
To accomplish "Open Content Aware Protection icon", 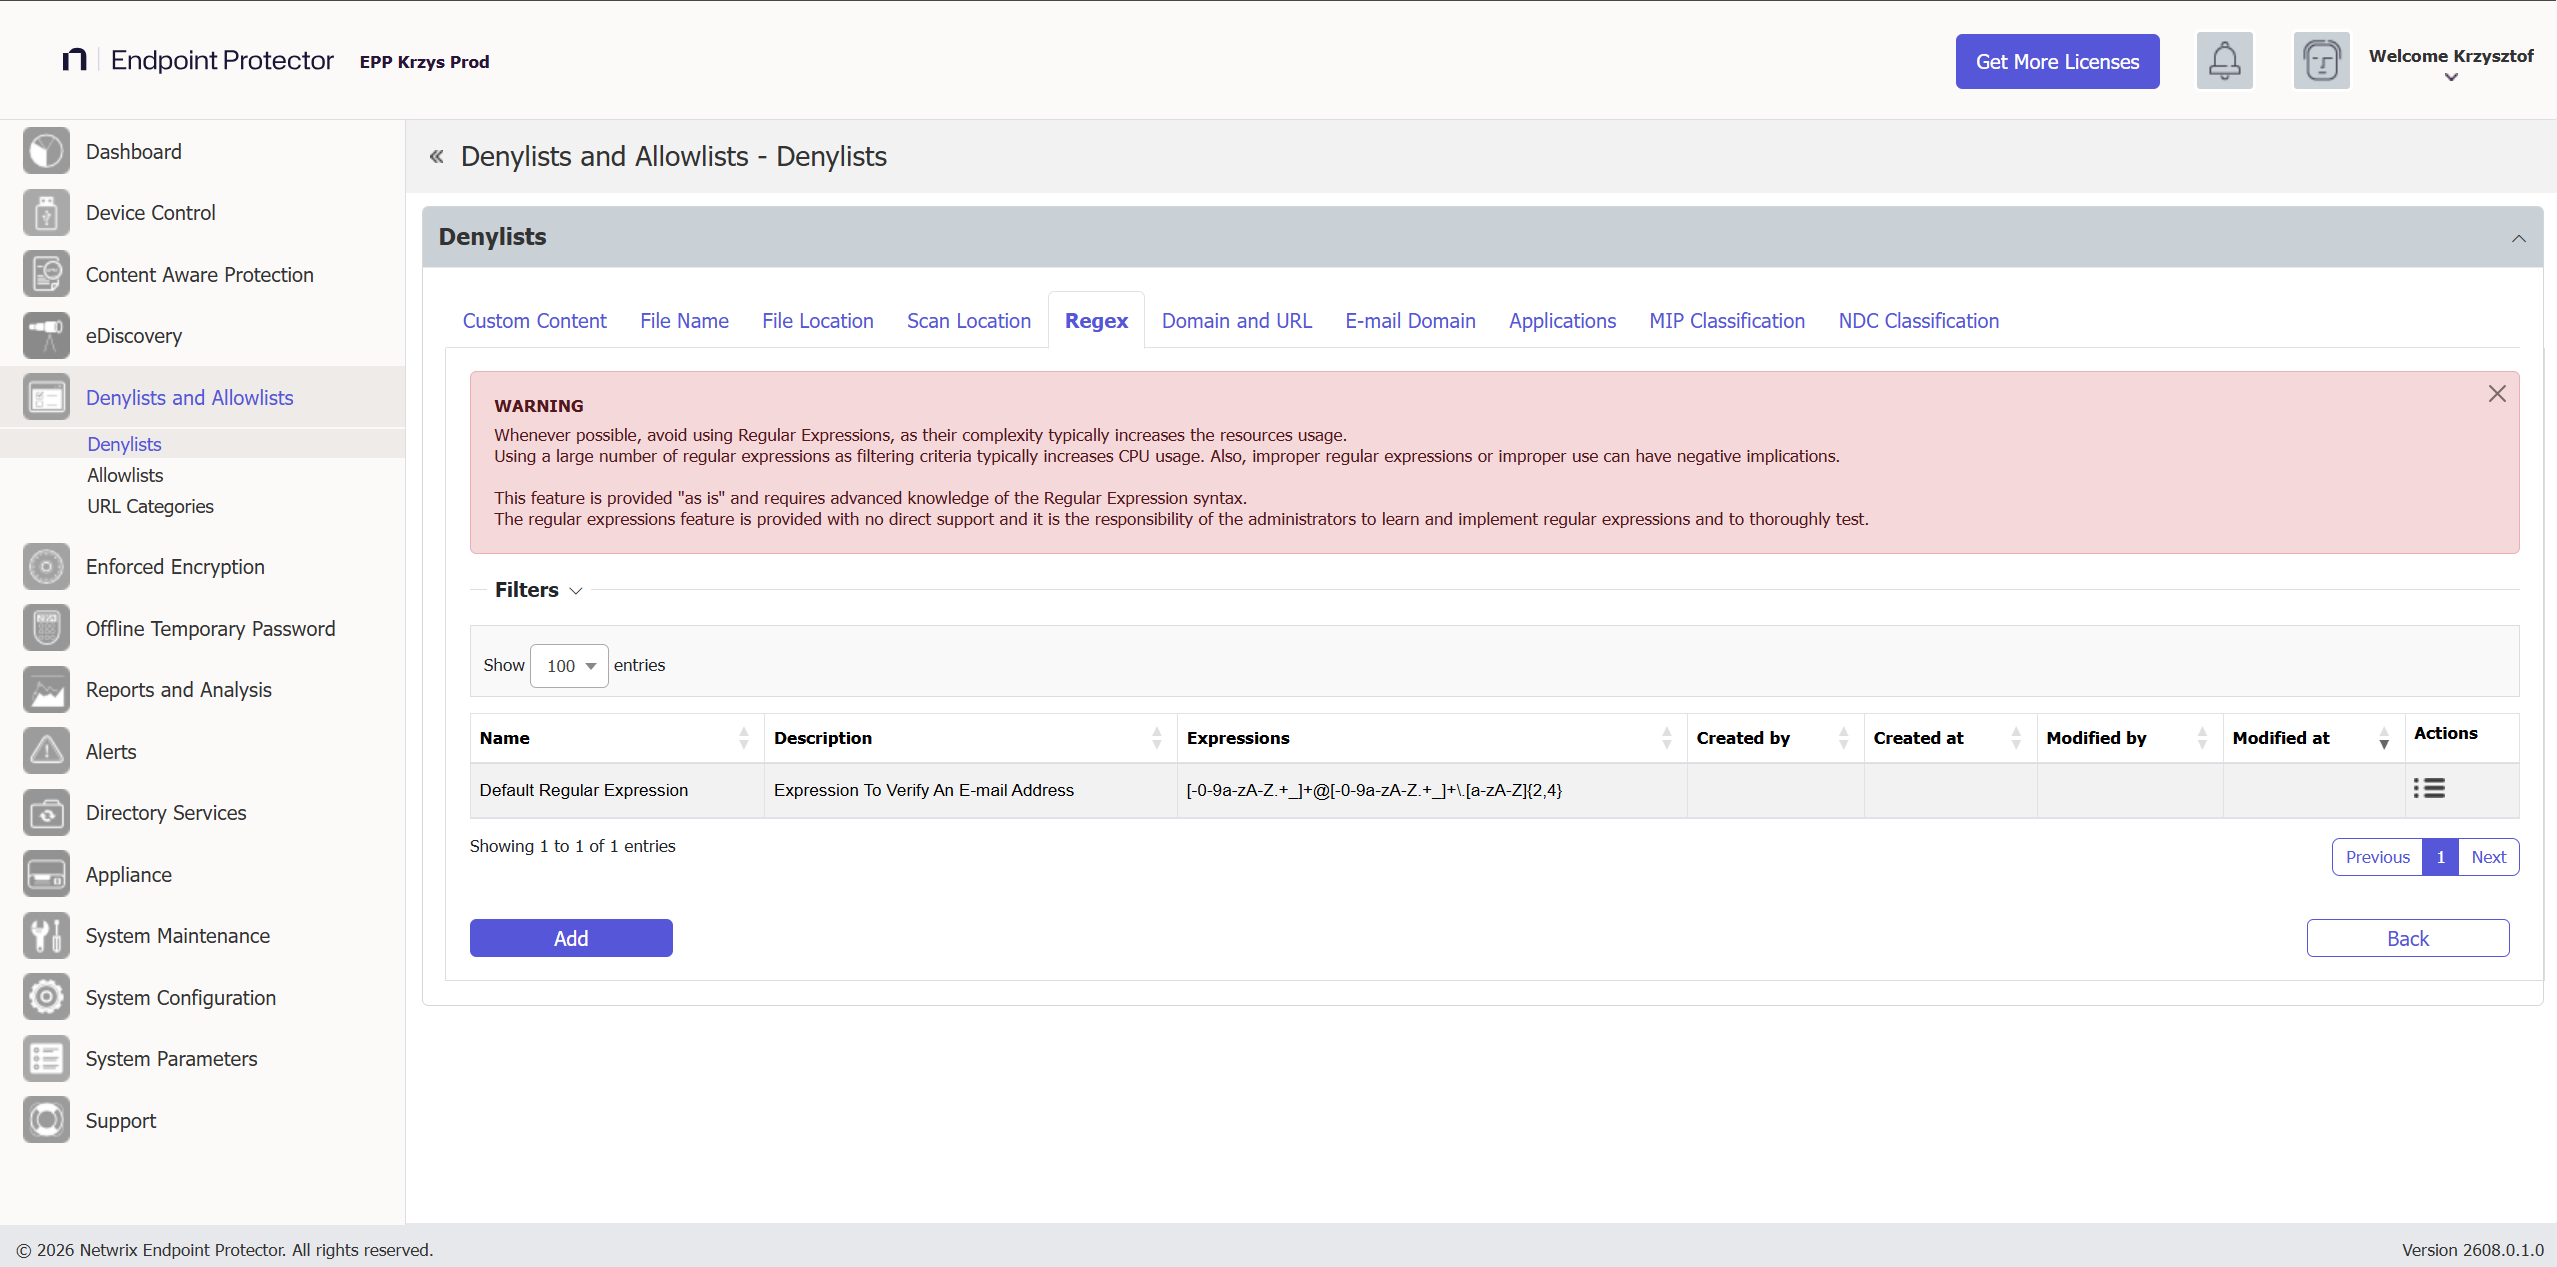I will coord(46,274).
